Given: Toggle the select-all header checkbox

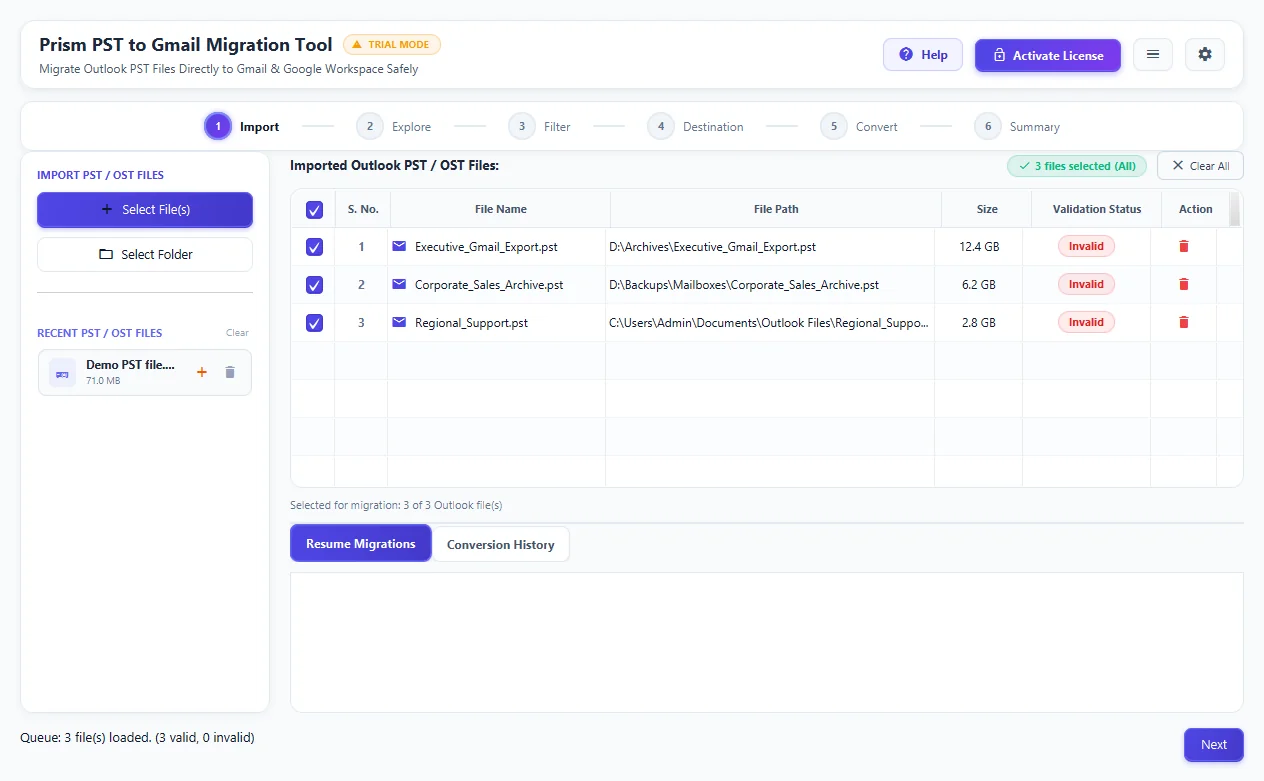Looking at the screenshot, I should 314,210.
